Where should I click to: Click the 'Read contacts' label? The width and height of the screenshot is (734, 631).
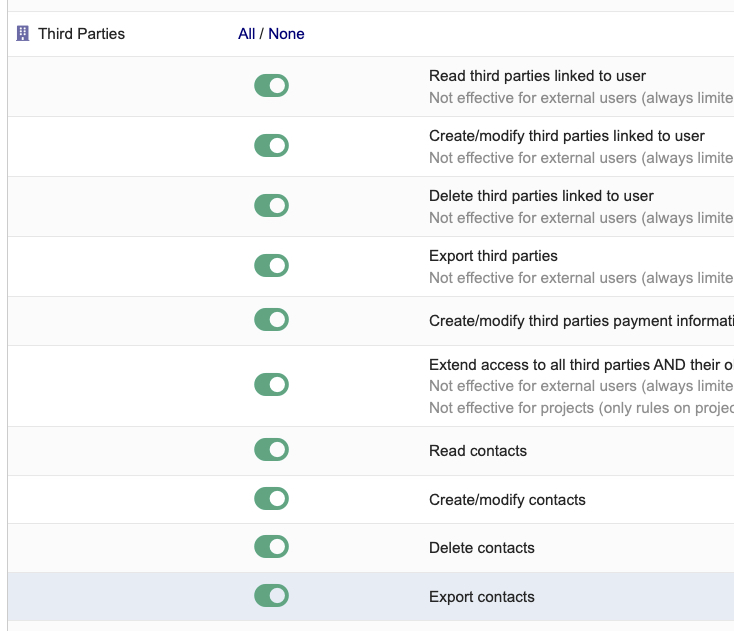click(x=478, y=451)
